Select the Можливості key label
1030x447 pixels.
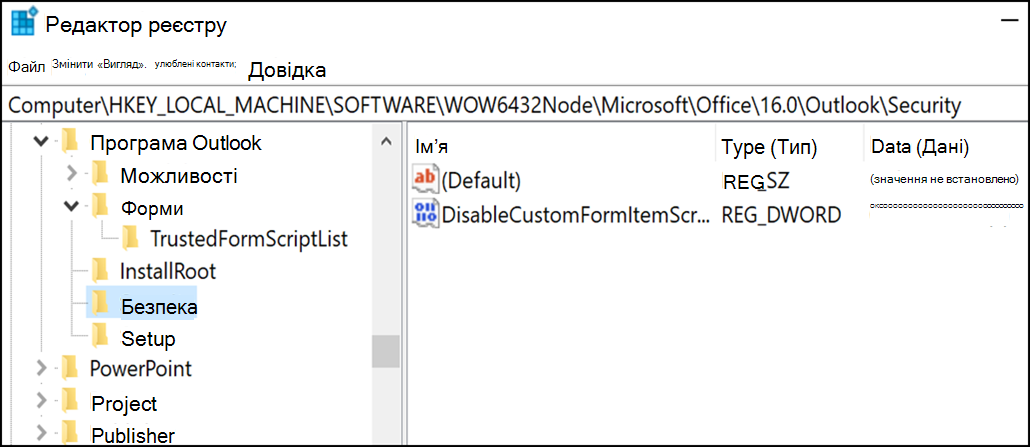179,176
